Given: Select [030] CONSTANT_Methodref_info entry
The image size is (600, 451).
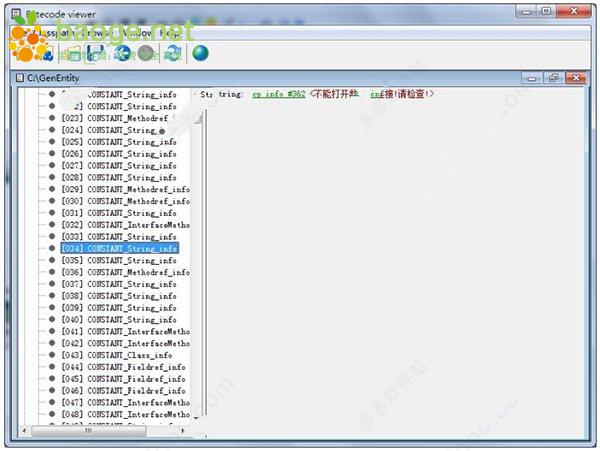Looking at the screenshot, I should pos(126,201).
